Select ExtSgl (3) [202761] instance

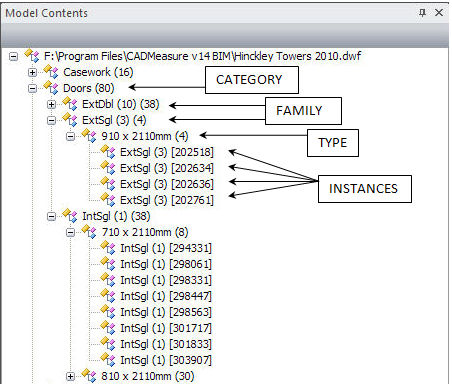pos(167,200)
